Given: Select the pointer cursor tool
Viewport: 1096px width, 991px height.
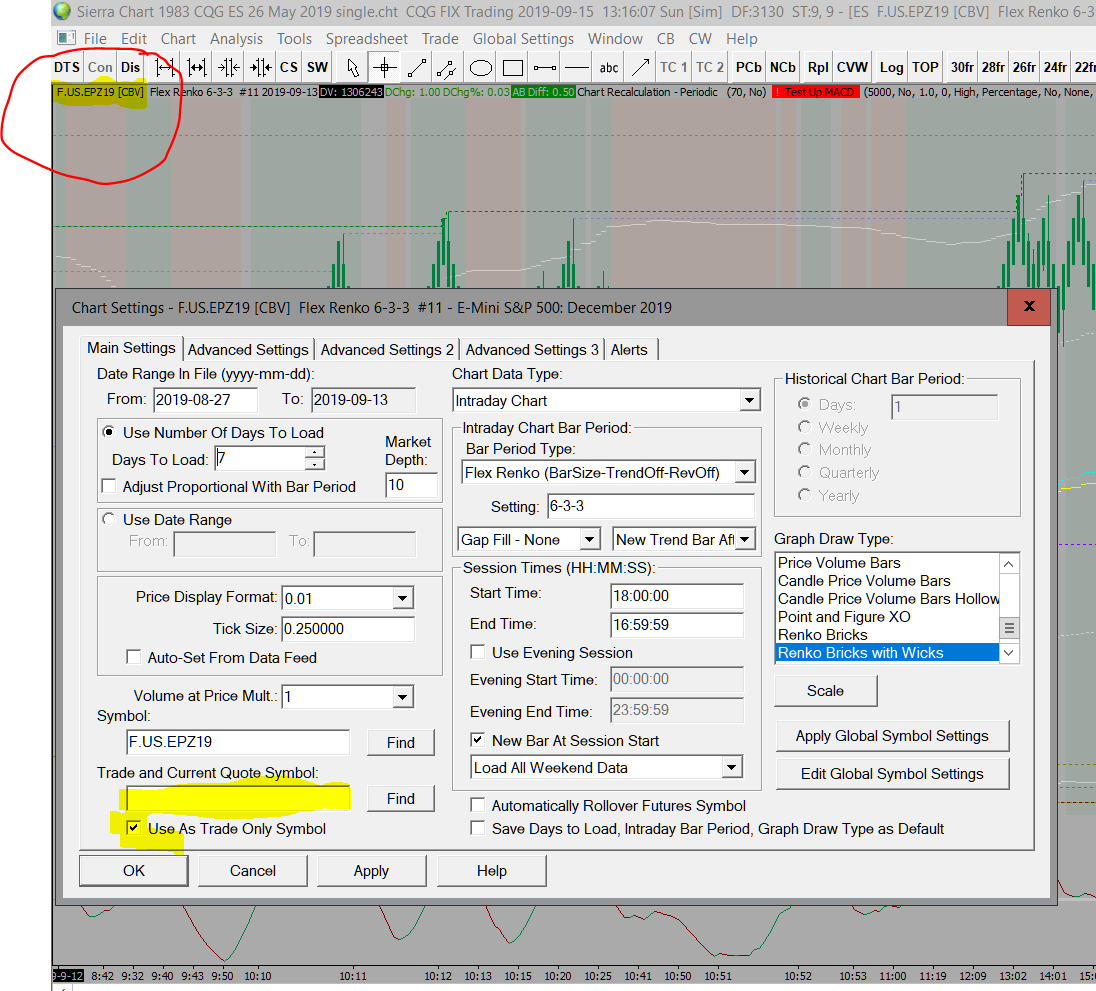Looking at the screenshot, I should pyautogui.click(x=352, y=67).
